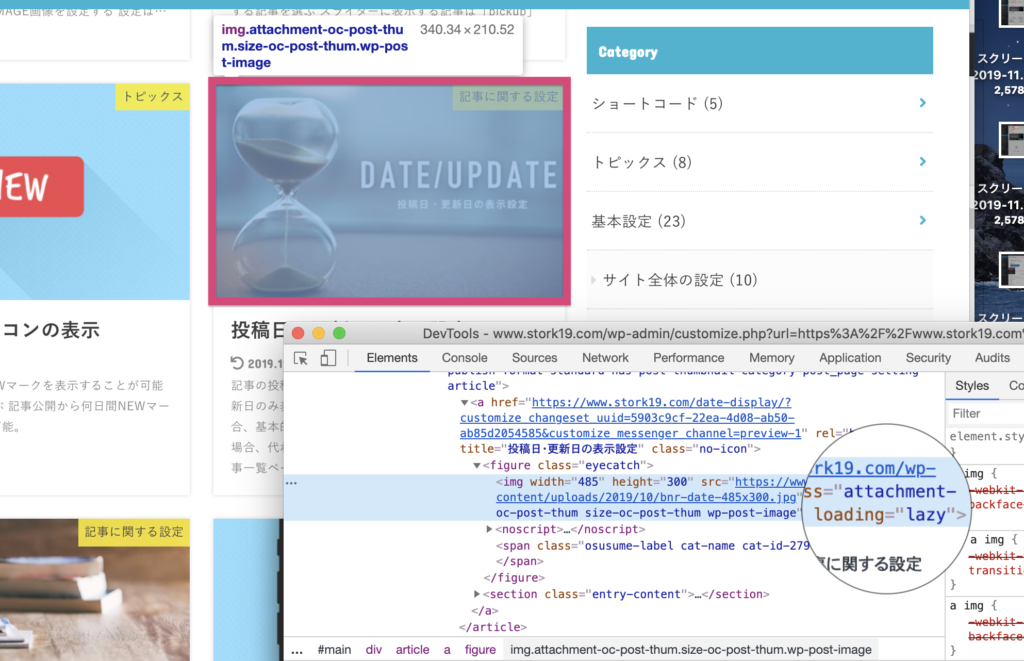Click the 記事に関する設定 label on books thumbnail
The height and width of the screenshot is (661, 1024).
pyautogui.click(x=134, y=532)
